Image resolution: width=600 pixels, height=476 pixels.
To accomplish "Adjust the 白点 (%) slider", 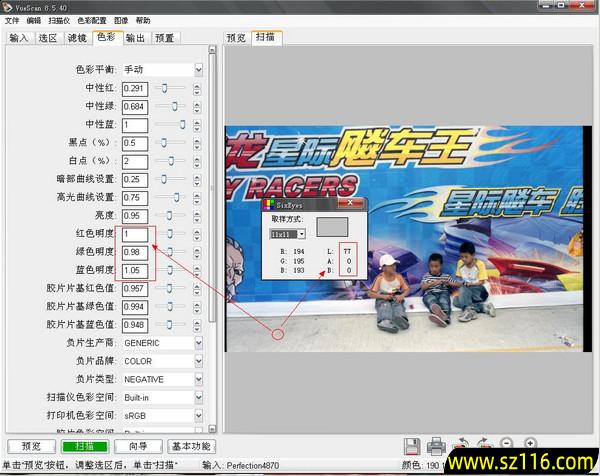I will [x=170, y=161].
